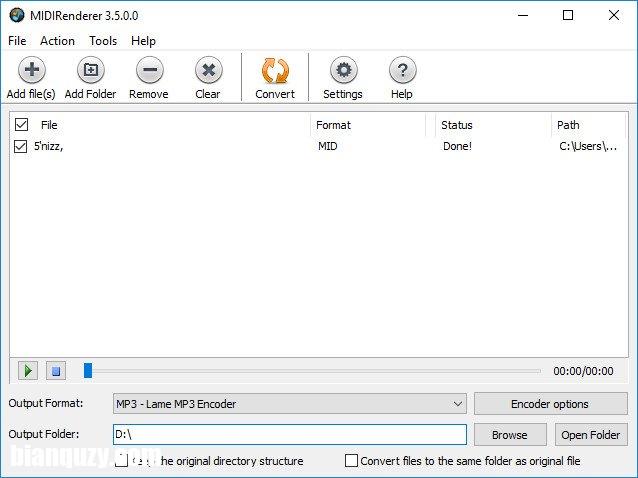638x478 pixels.
Task: Select the 5'nizz, file row name
Action: [48, 146]
